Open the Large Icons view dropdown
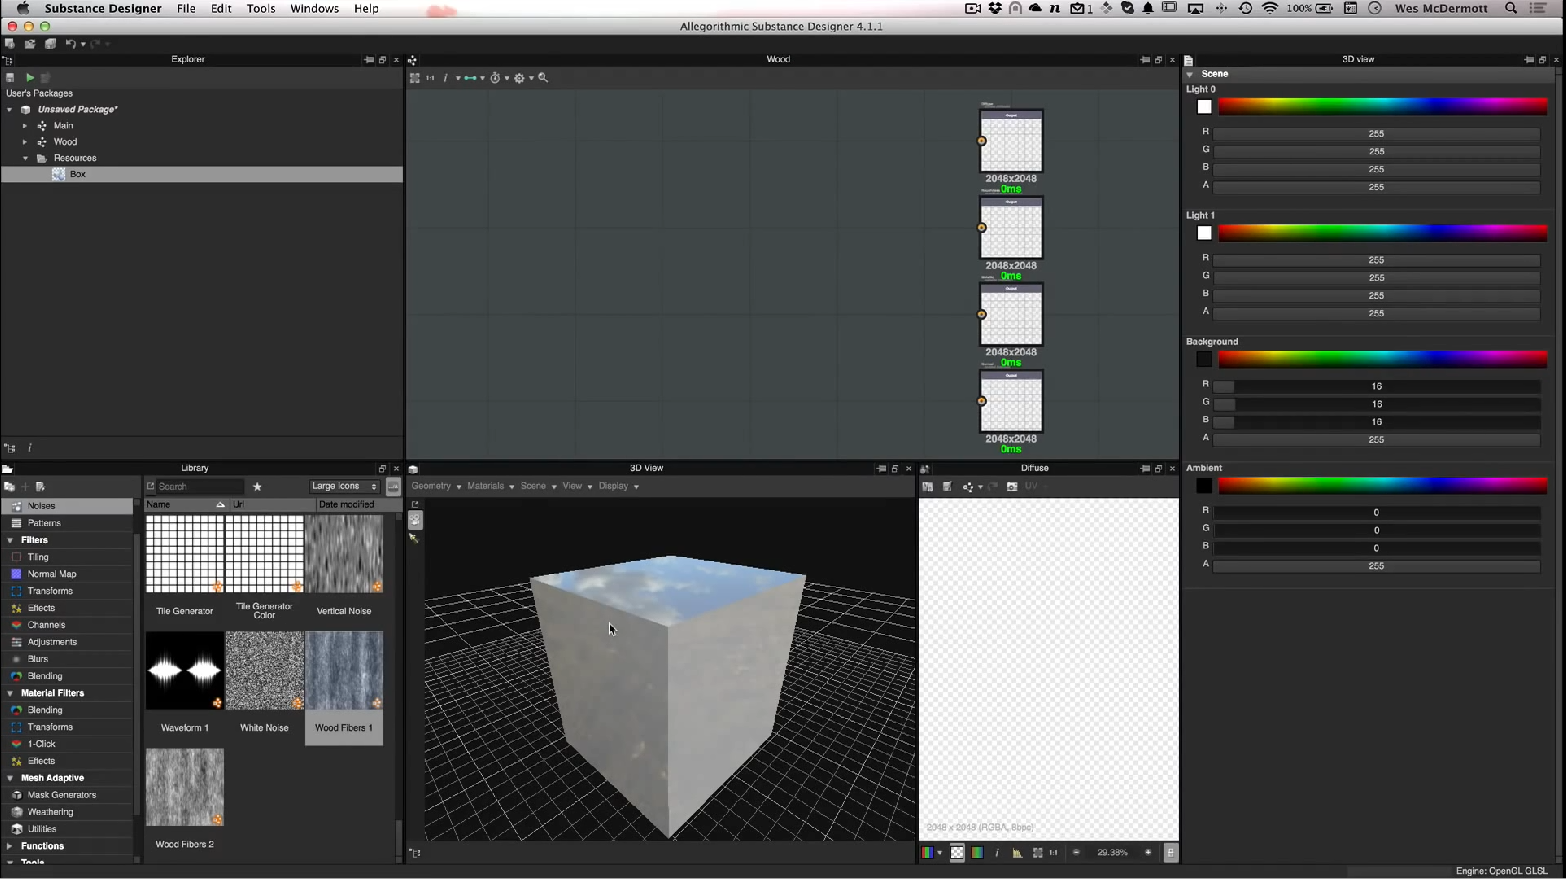Screen dimensions: 1566x880 (x=344, y=486)
